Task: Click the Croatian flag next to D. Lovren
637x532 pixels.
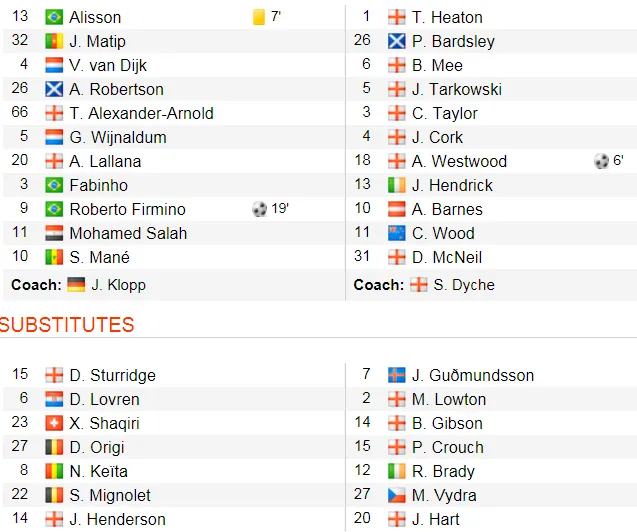Action: coord(54,399)
